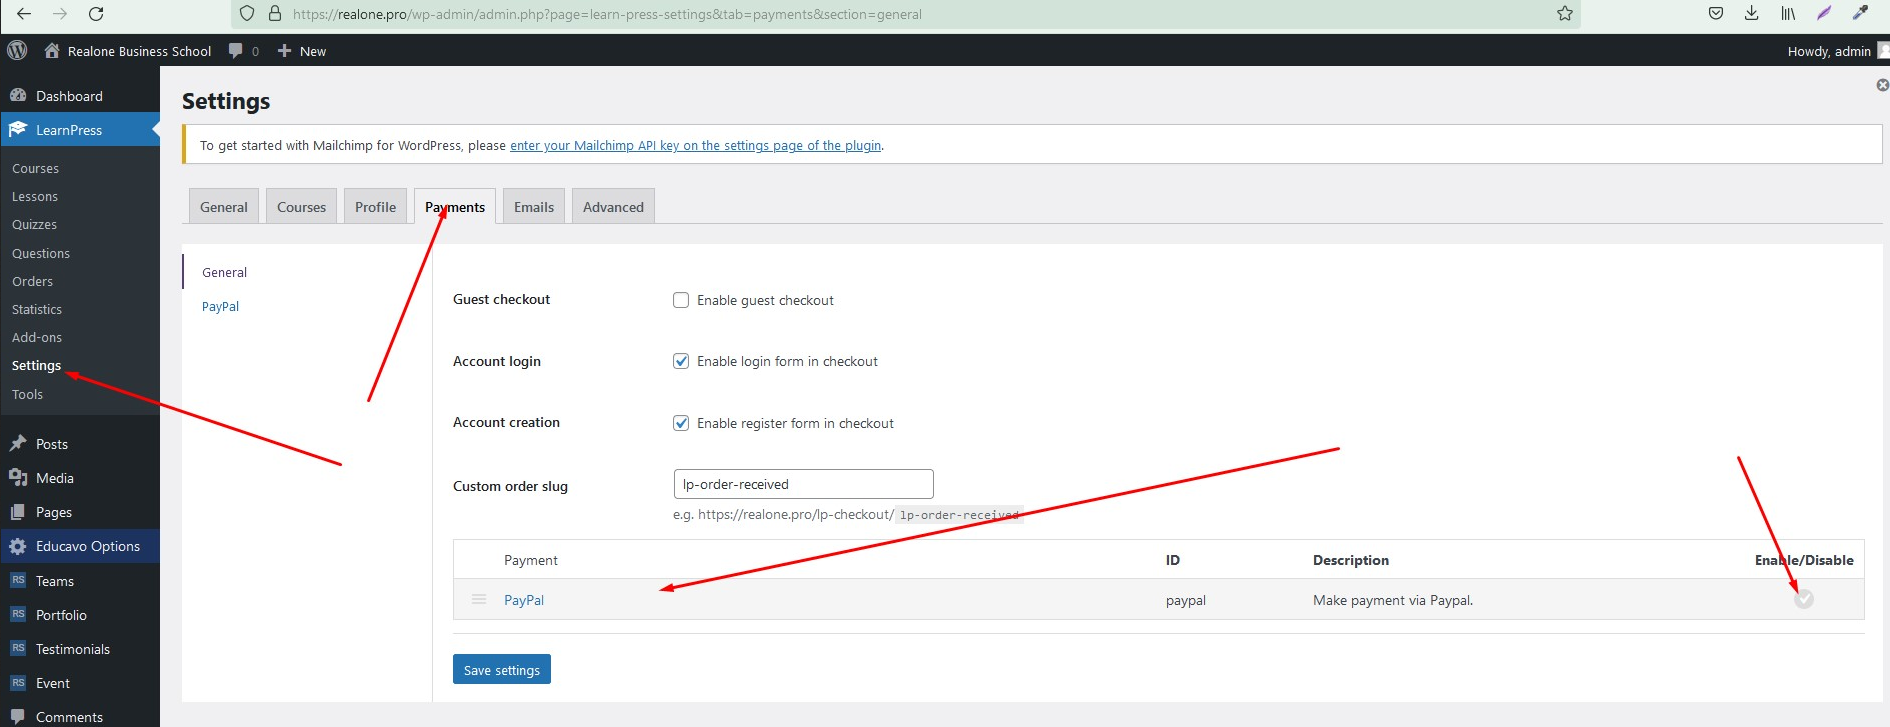Bookmark this page with star icon

click(1565, 14)
